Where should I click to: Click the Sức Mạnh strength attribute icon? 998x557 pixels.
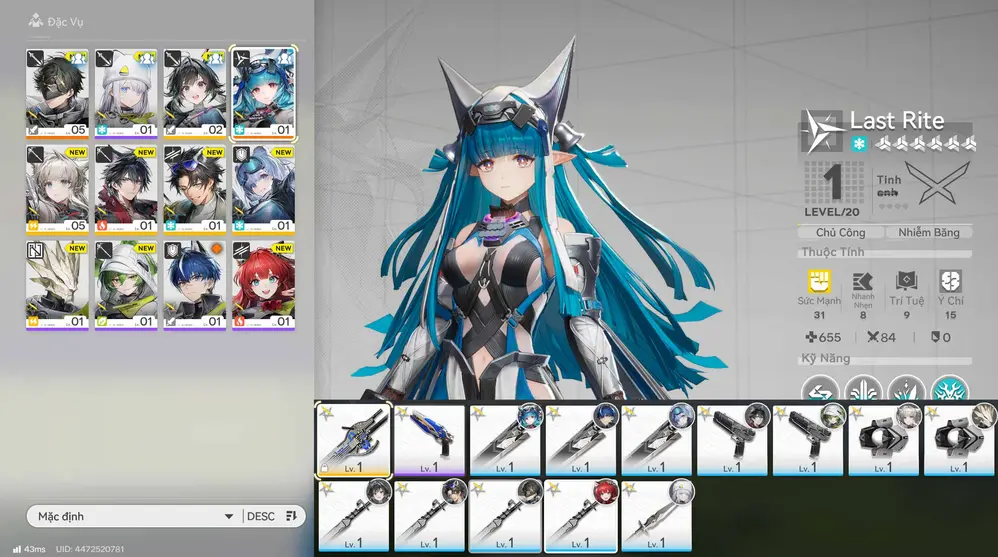[820, 281]
